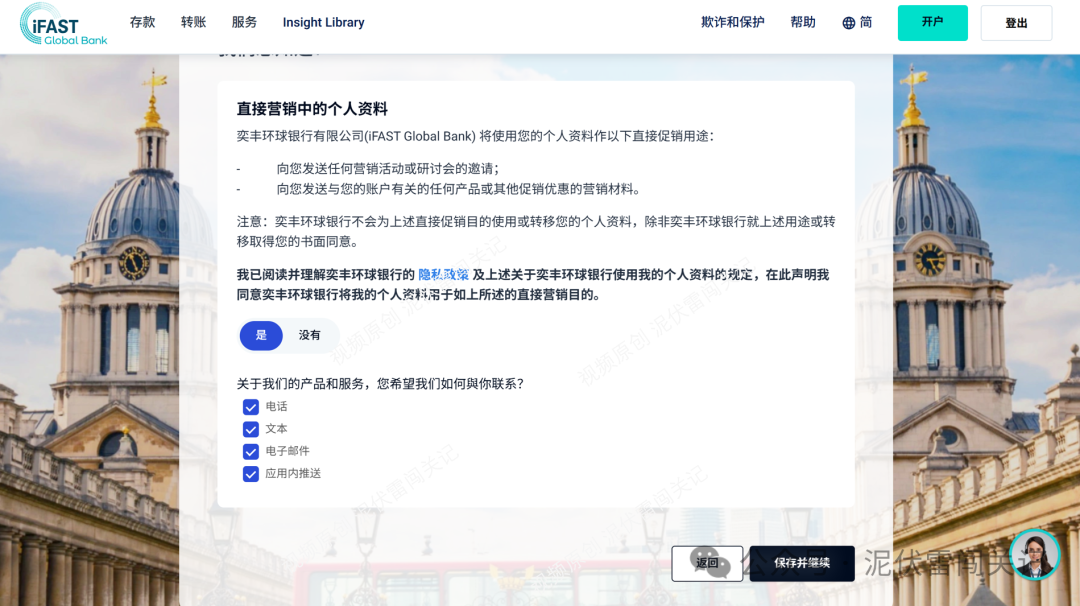The image size is (1080, 606).
Task: Open live chat via the avatar icon
Action: (1035, 555)
